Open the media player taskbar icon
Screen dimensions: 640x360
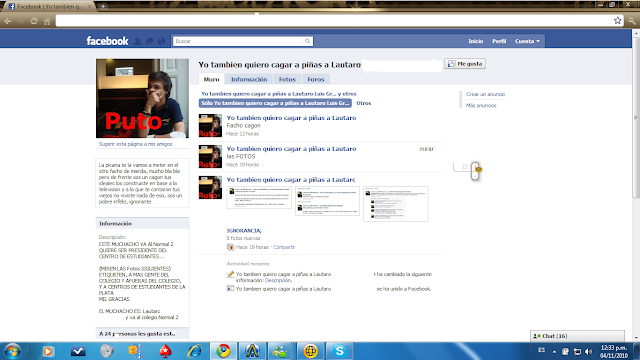[48, 351]
